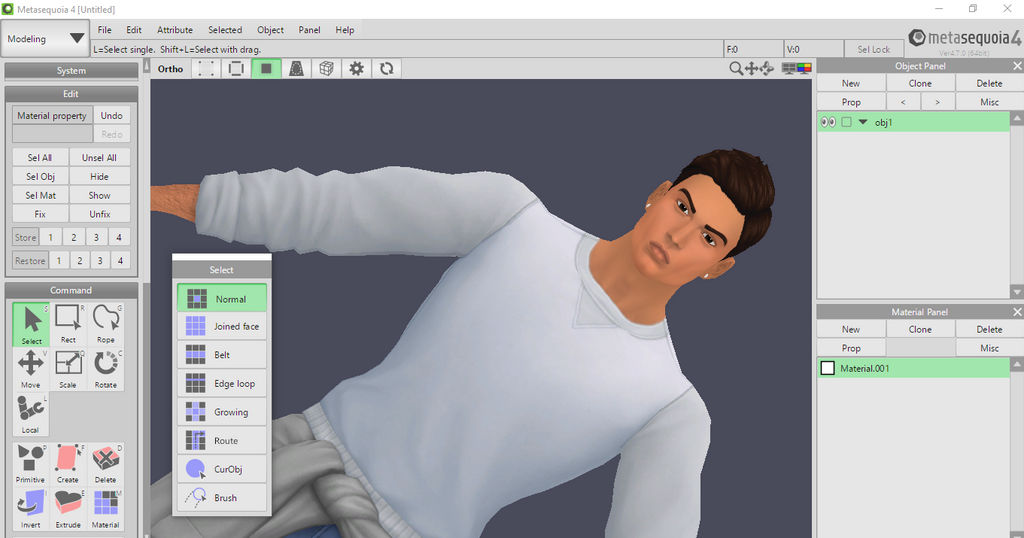The image size is (1024, 538).
Task: Choose the Delete command tool
Action: pyautogui.click(x=105, y=464)
